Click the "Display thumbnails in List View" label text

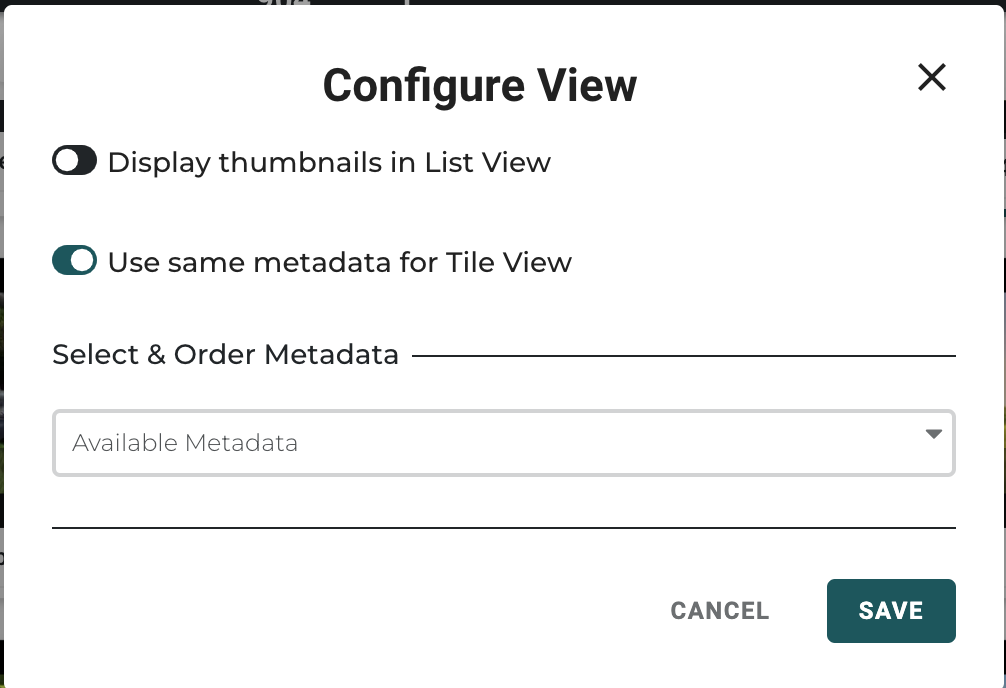[329, 162]
